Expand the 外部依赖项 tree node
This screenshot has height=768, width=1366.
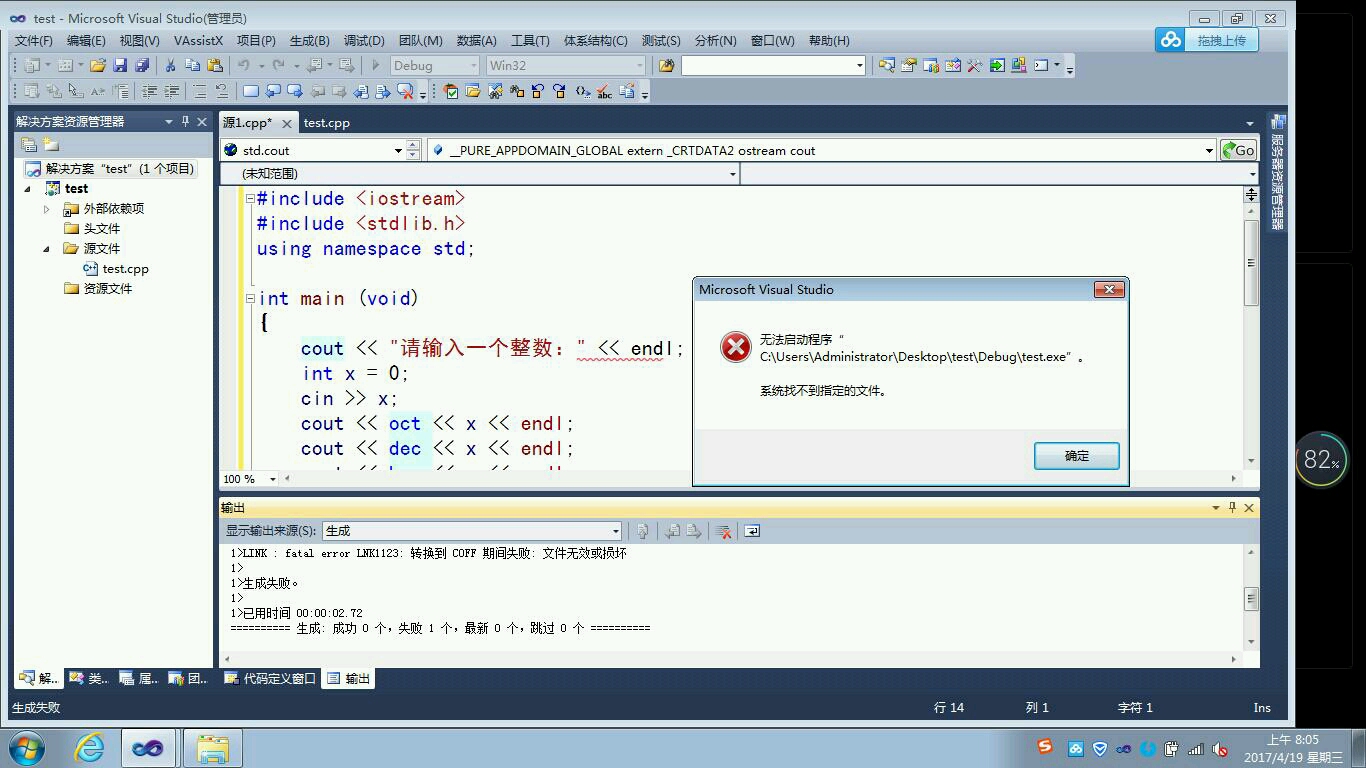click(46, 208)
